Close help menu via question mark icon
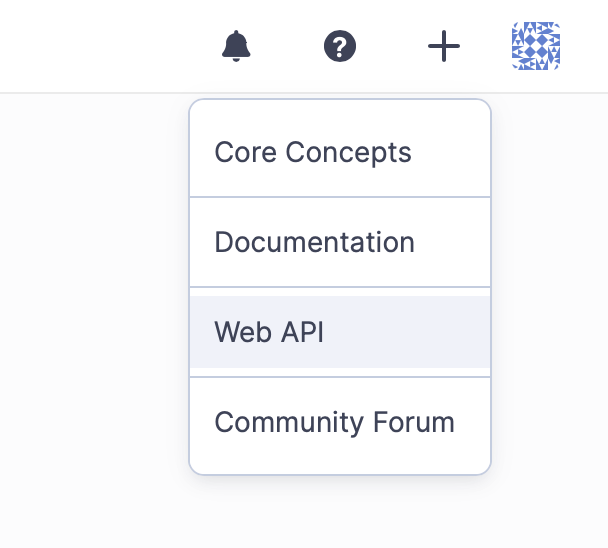The image size is (608, 548). tap(340, 46)
